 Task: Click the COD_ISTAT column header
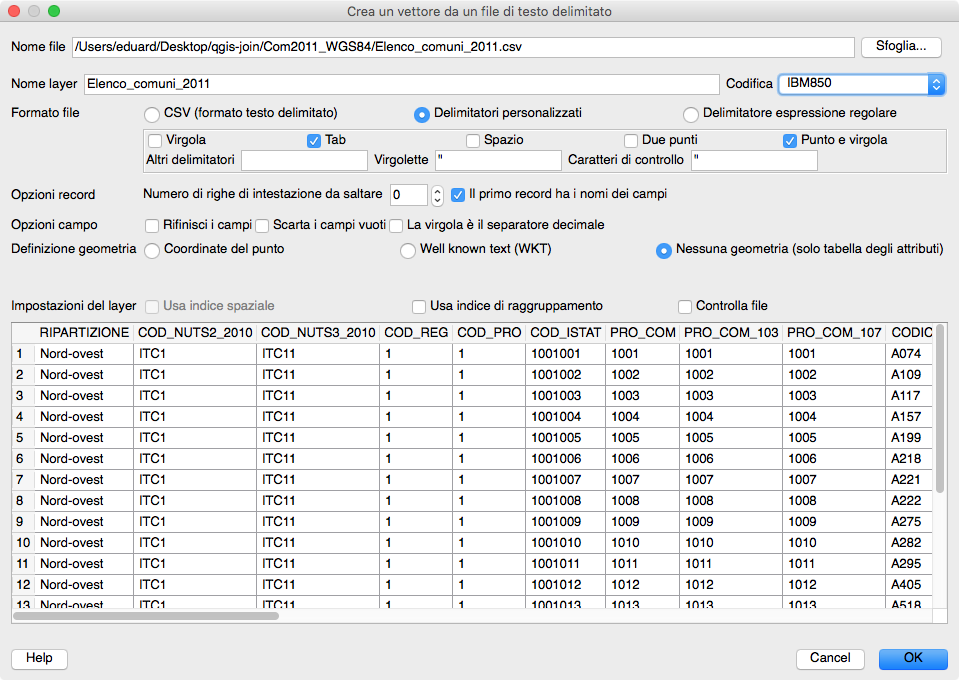click(x=566, y=333)
